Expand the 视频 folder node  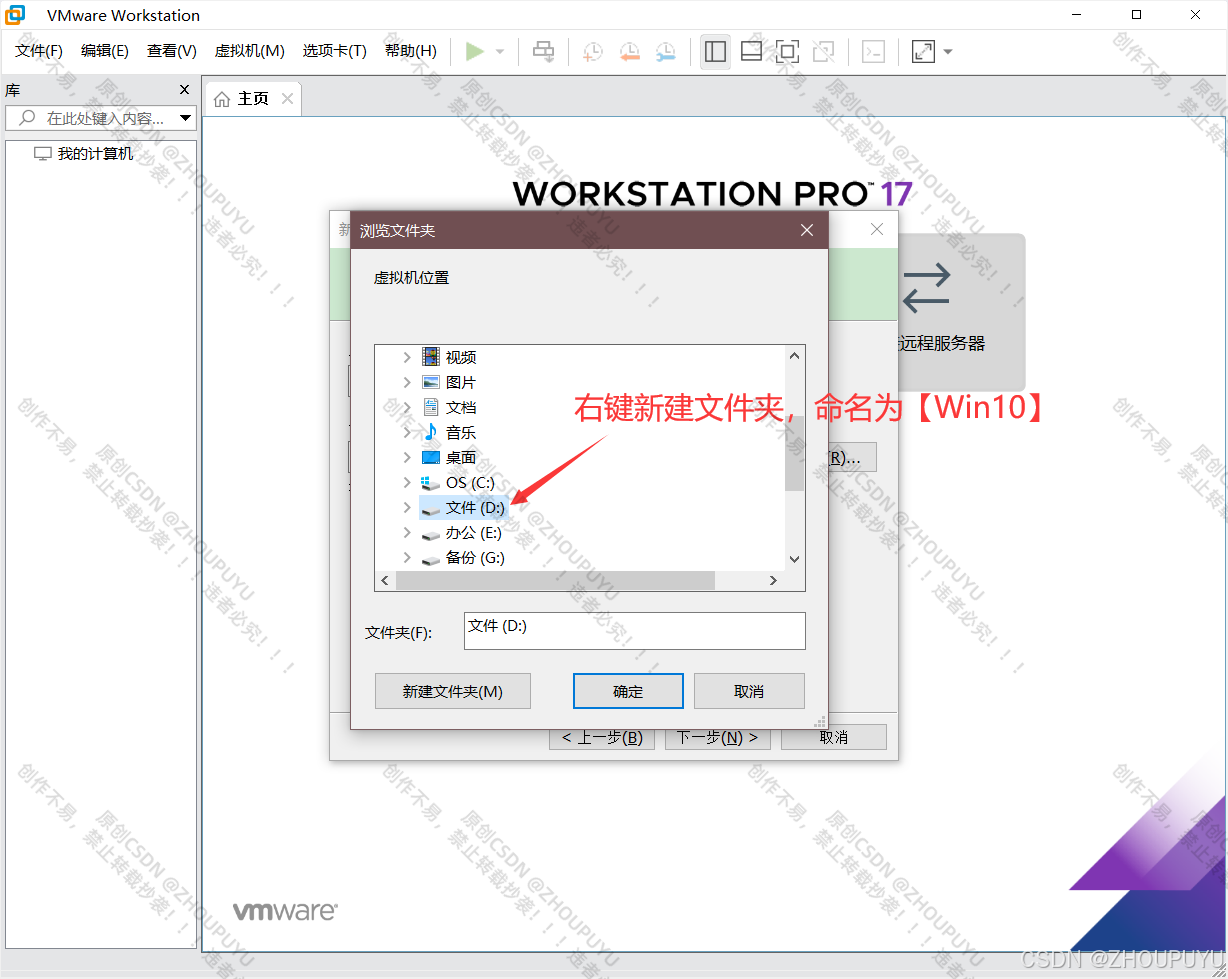click(406, 357)
